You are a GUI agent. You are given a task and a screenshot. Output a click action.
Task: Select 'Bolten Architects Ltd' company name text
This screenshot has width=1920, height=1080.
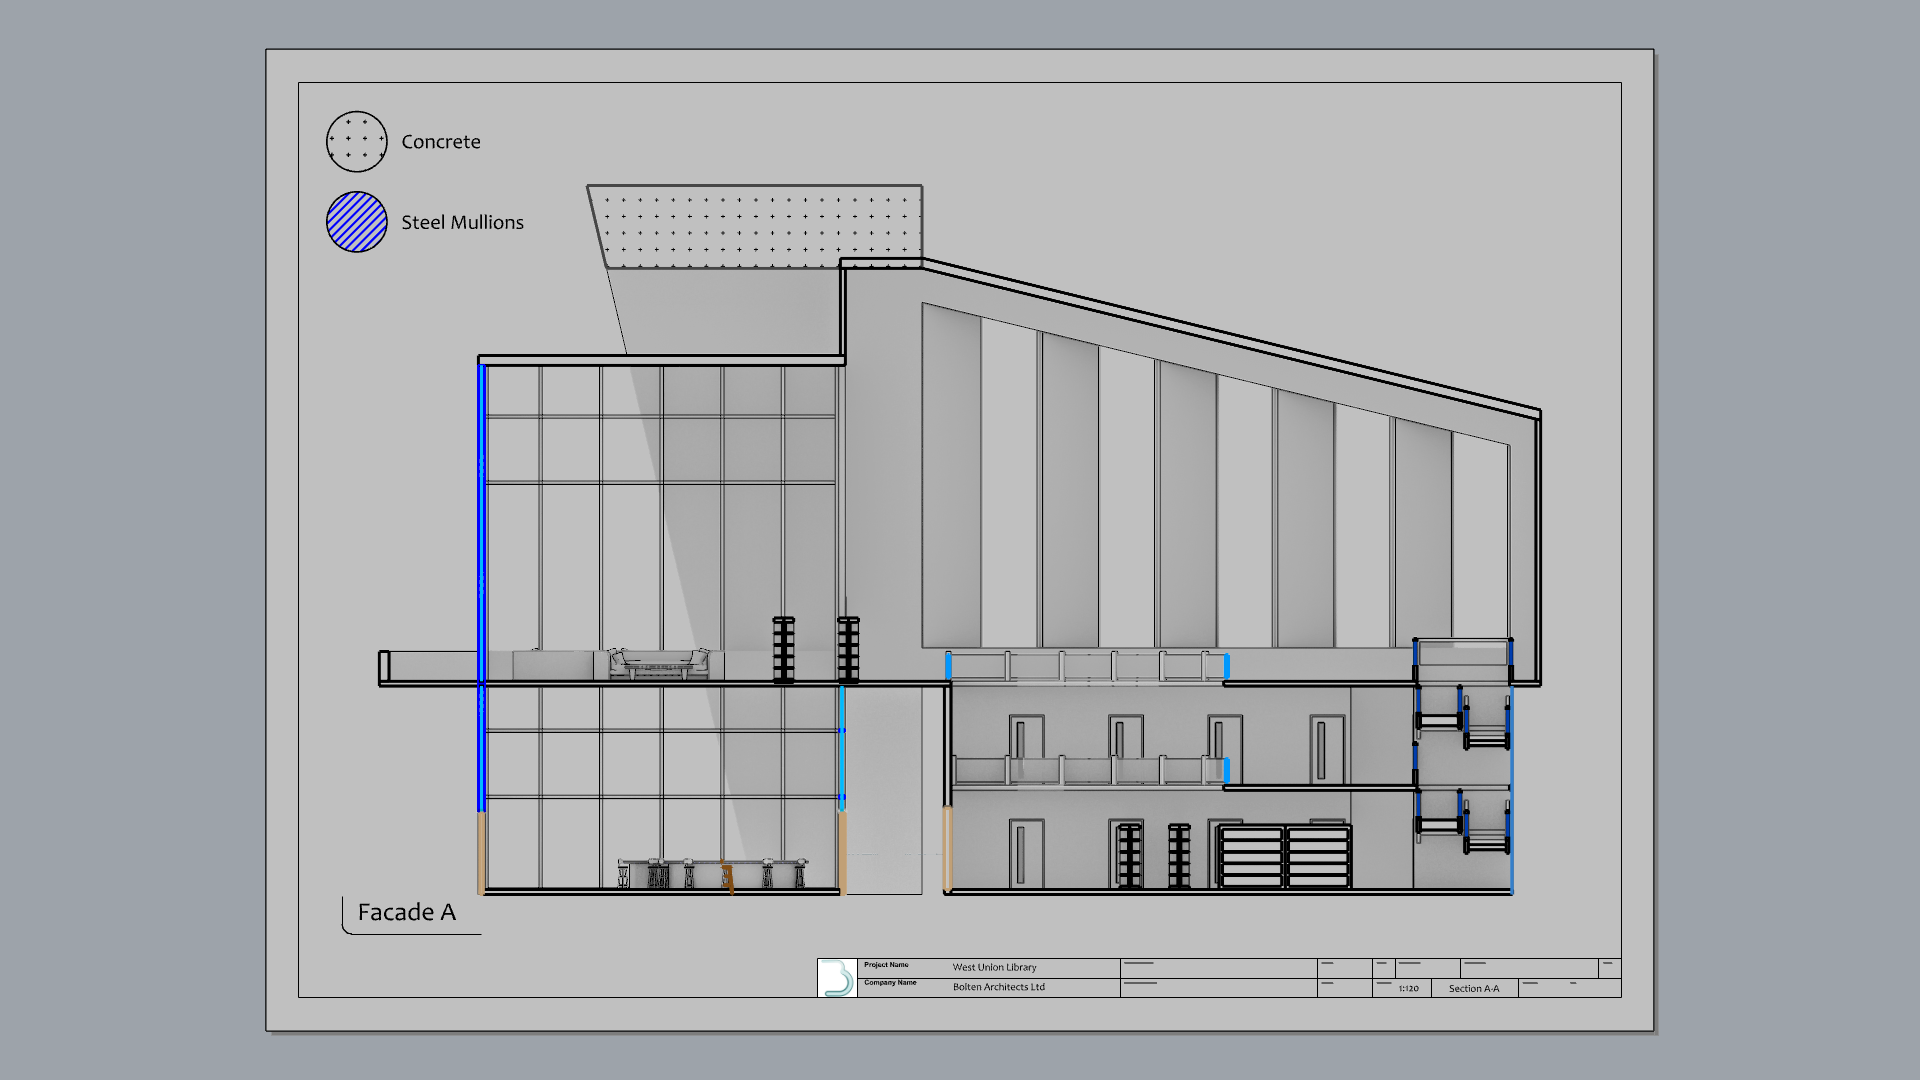tap(998, 987)
